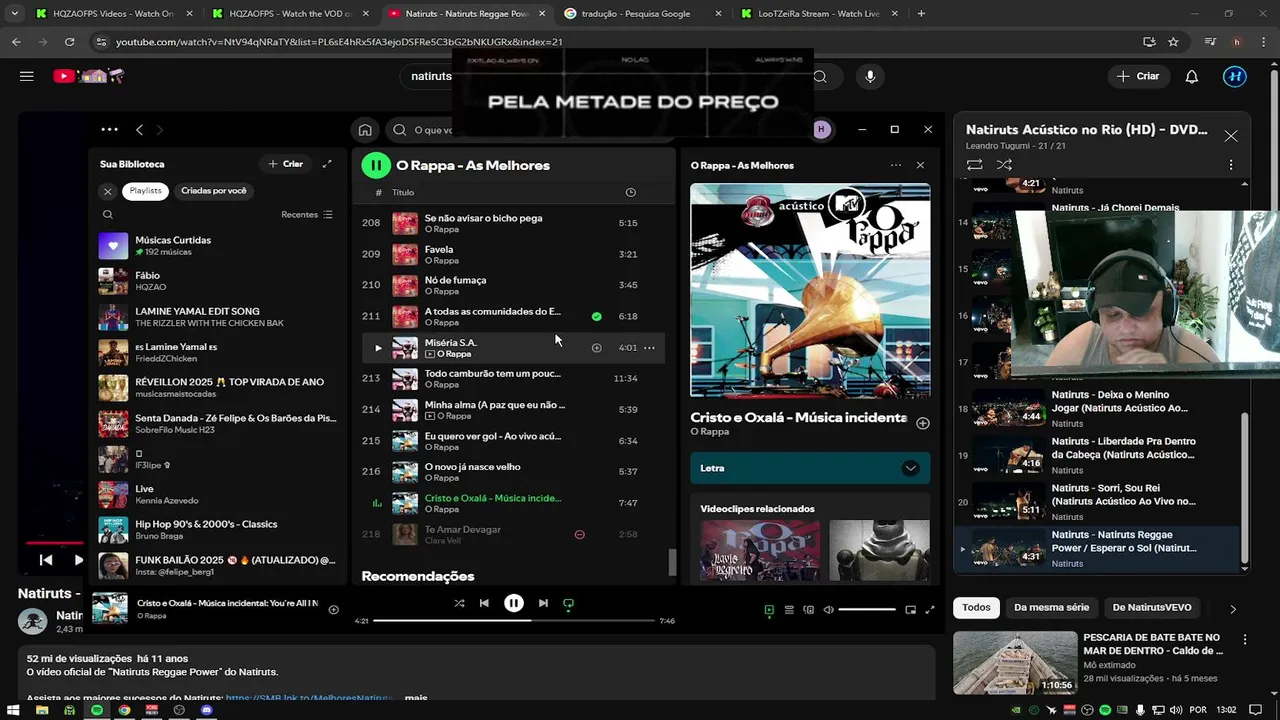Skip to the next track in Spotify
The image size is (1280, 720).
[x=543, y=603]
